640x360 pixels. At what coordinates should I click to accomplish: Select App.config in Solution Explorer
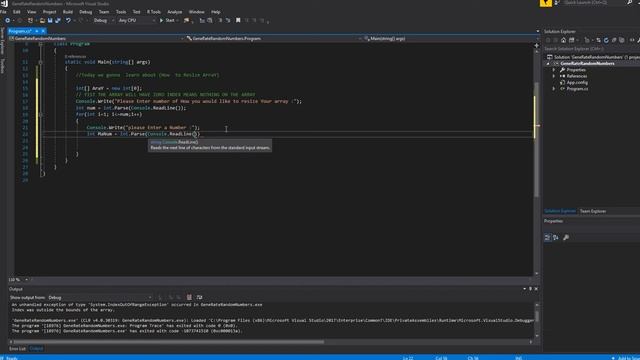577,82
